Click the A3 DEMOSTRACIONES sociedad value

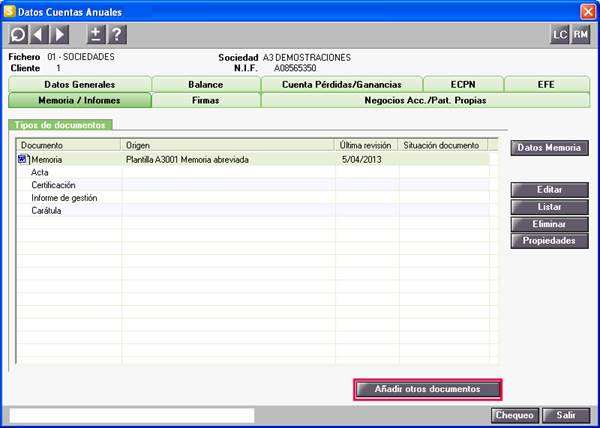click(307, 58)
